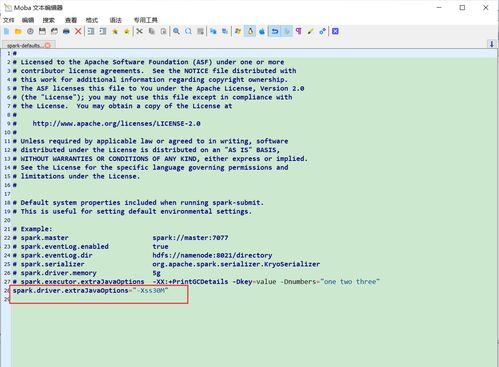Toggle show all characters with the pilcrow icon
The height and width of the screenshot is (367, 499).
(x=299, y=31)
